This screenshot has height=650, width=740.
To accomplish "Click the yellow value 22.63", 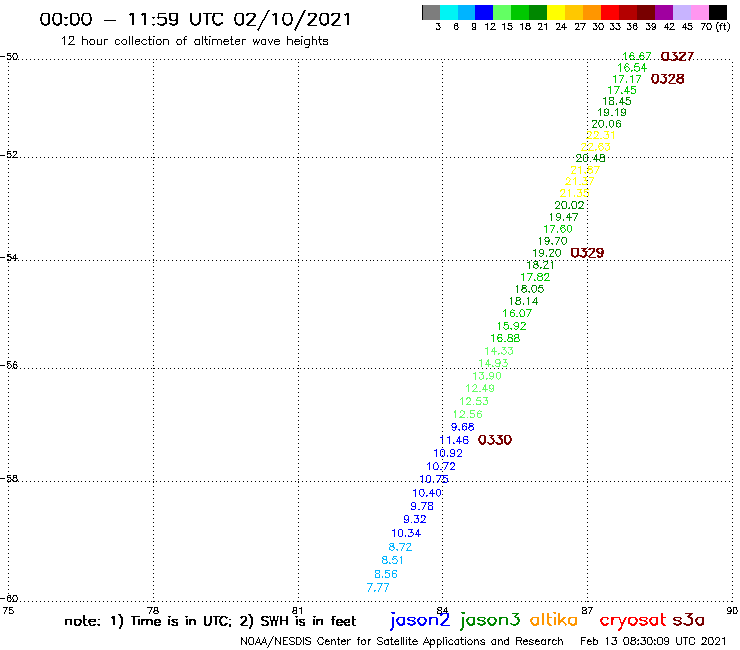I will tap(596, 147).
